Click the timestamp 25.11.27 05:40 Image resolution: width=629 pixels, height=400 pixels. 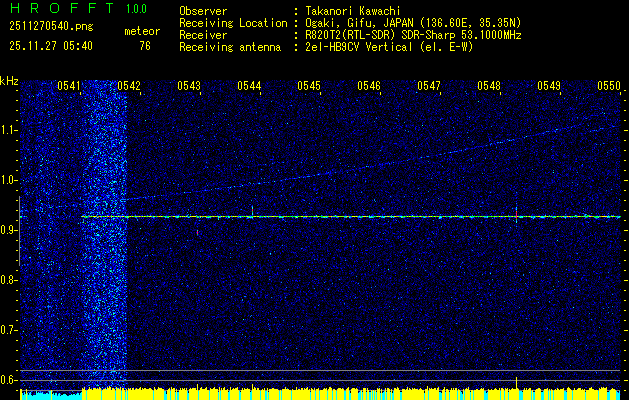(x=51, y=46)
